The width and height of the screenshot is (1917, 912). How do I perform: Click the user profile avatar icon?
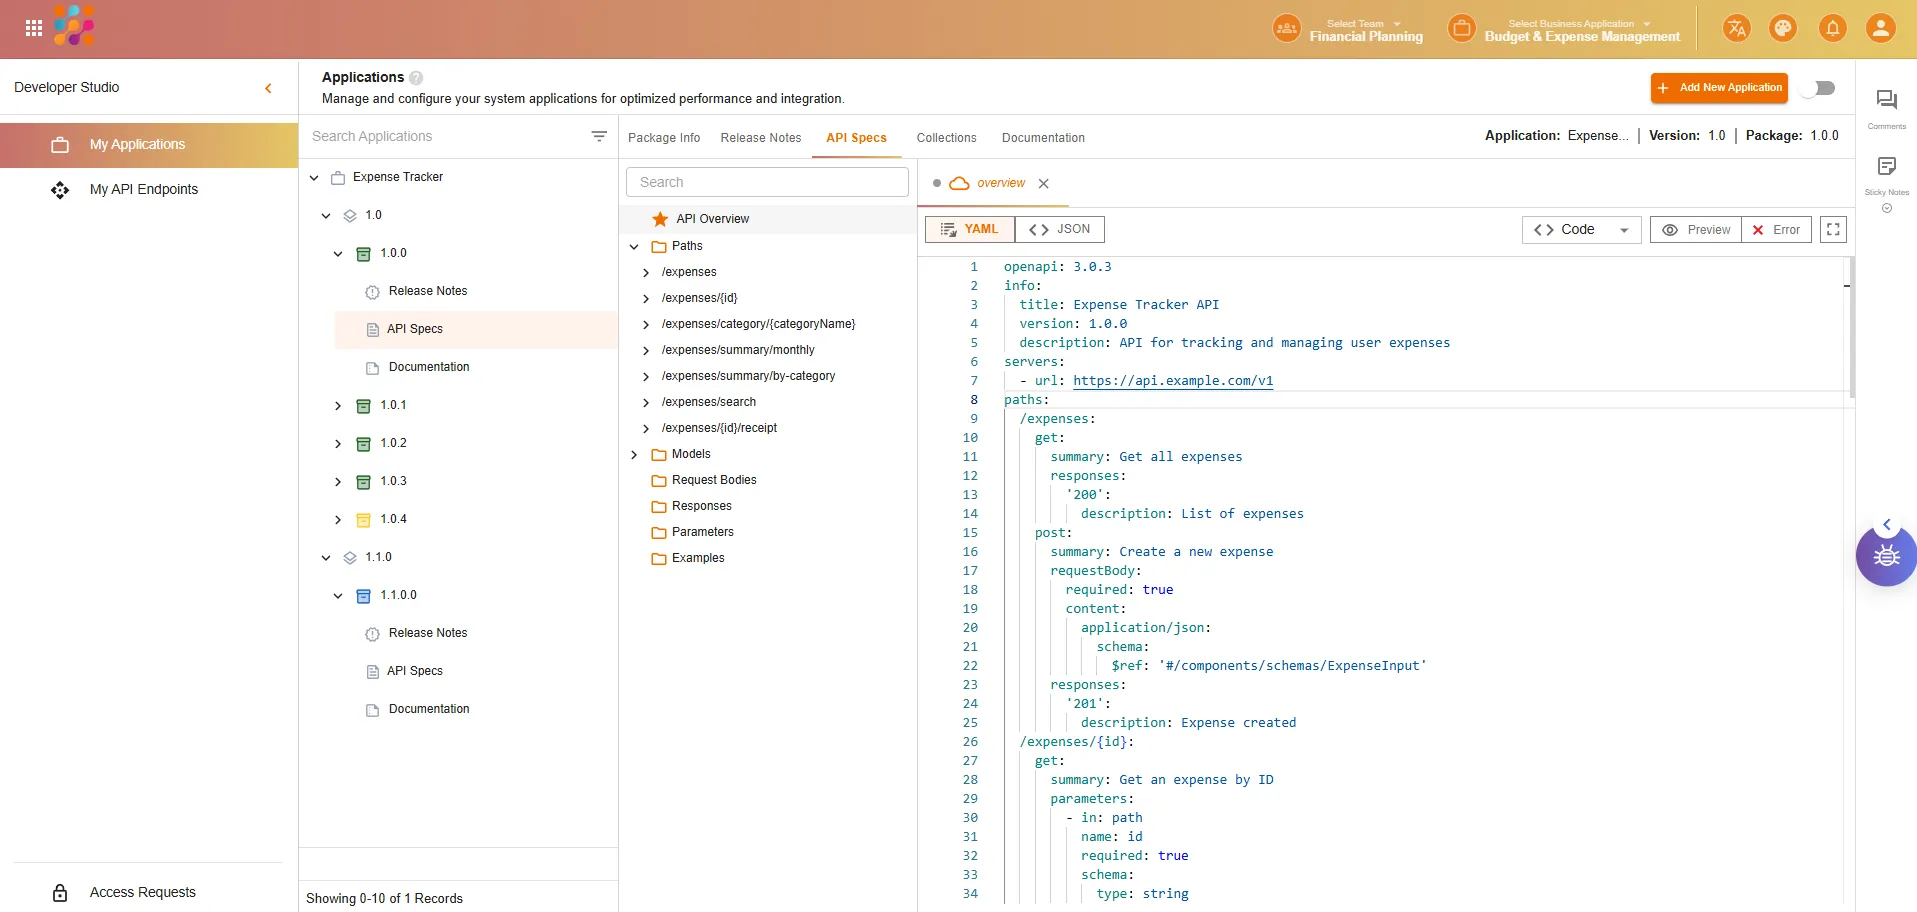1880,28
